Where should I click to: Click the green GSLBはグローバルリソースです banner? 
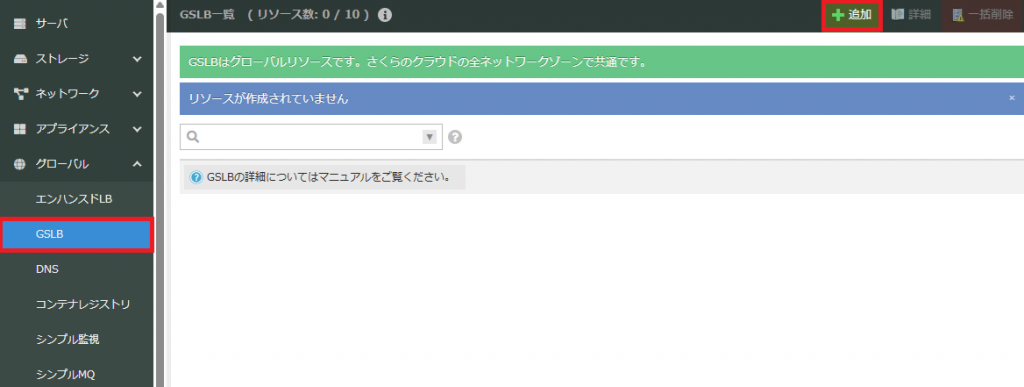tap(601, 63)
